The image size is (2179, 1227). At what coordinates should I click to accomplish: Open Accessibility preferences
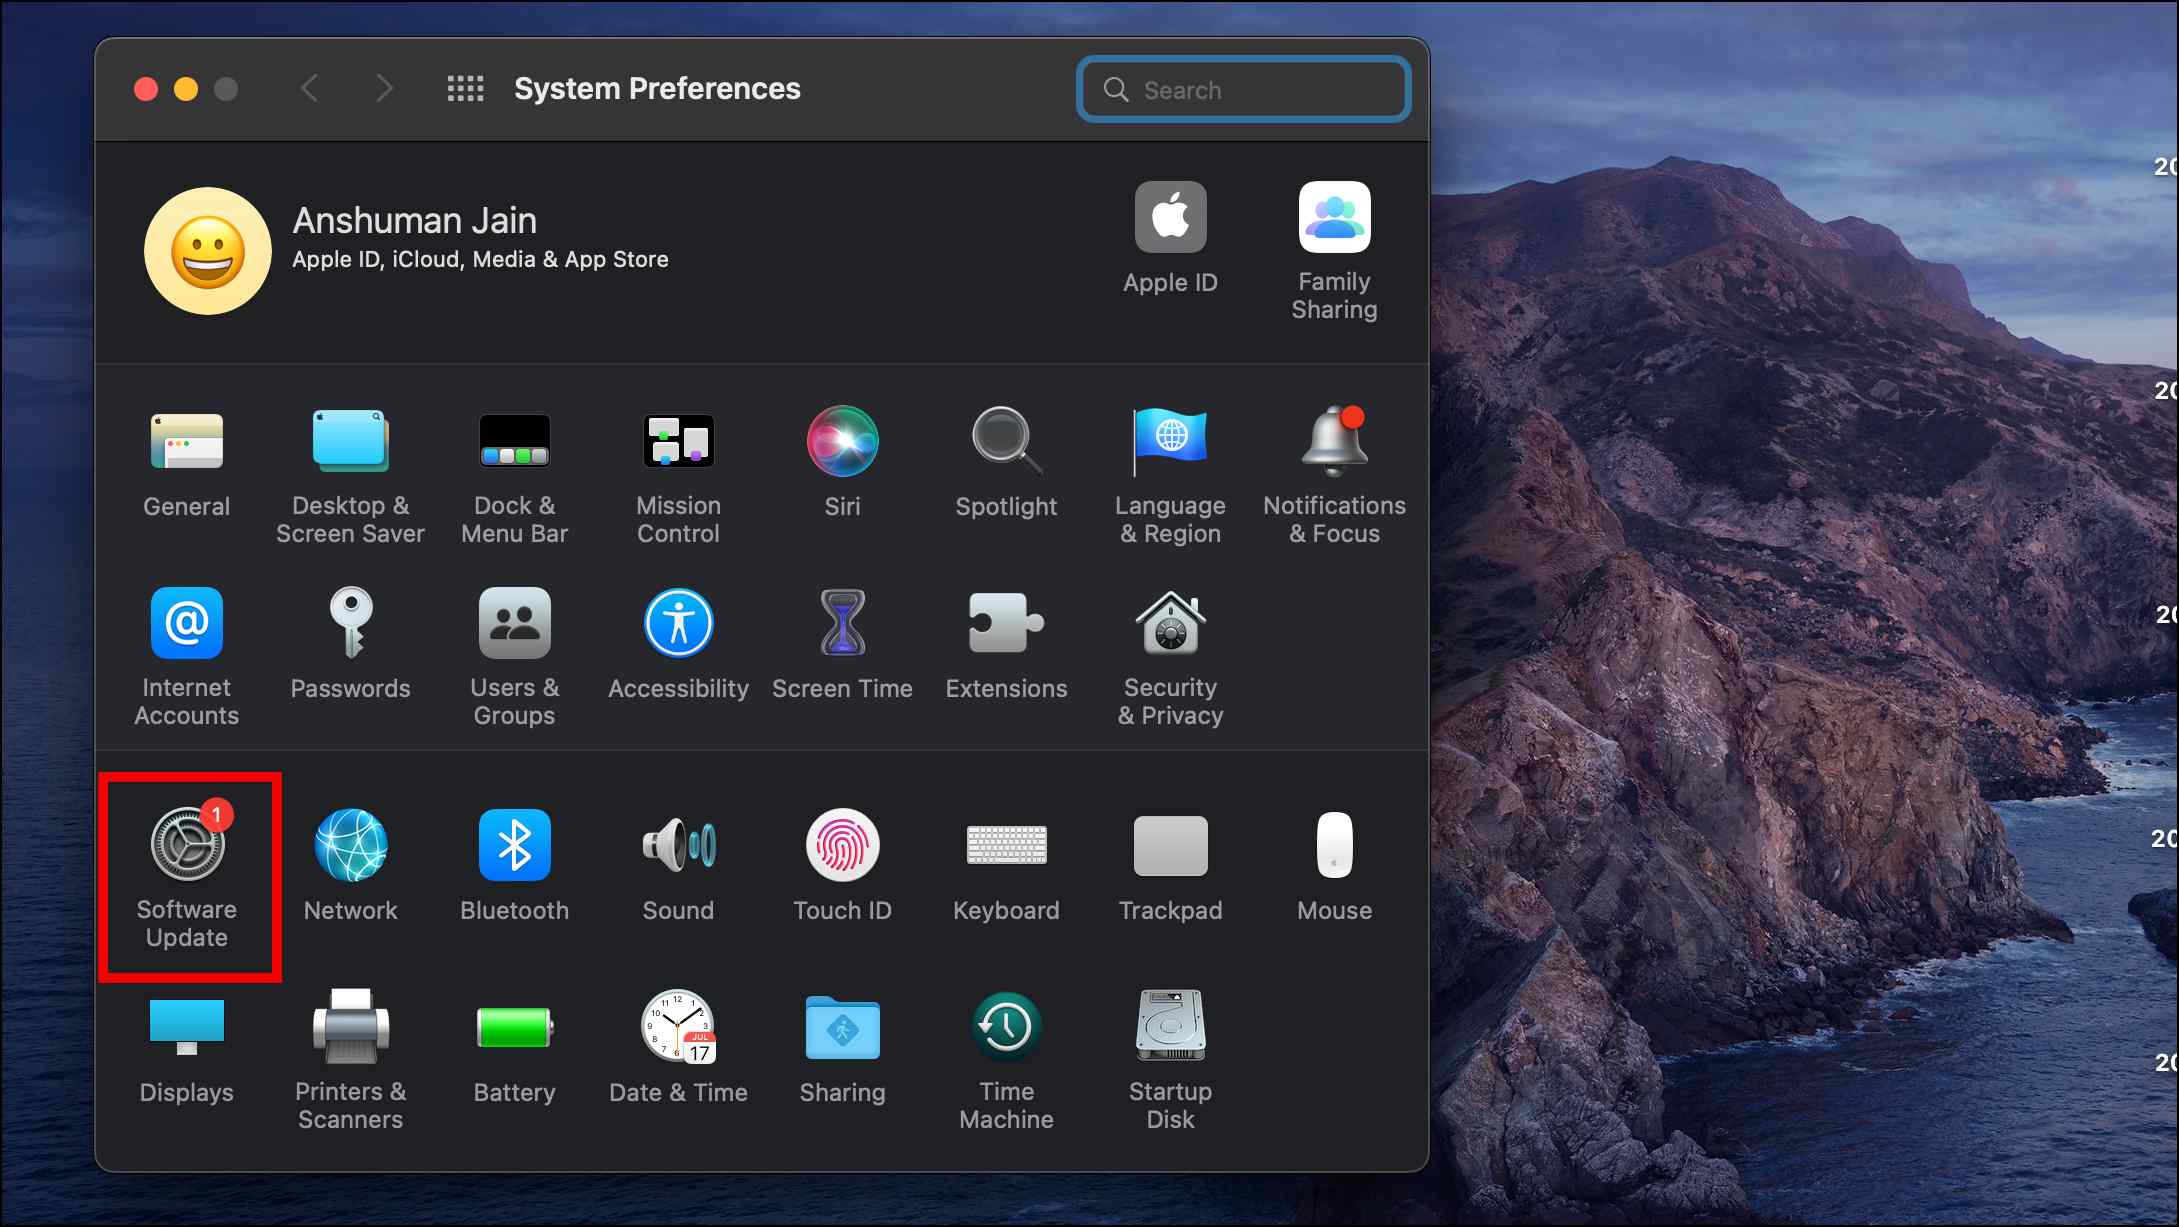coord(678,645)
